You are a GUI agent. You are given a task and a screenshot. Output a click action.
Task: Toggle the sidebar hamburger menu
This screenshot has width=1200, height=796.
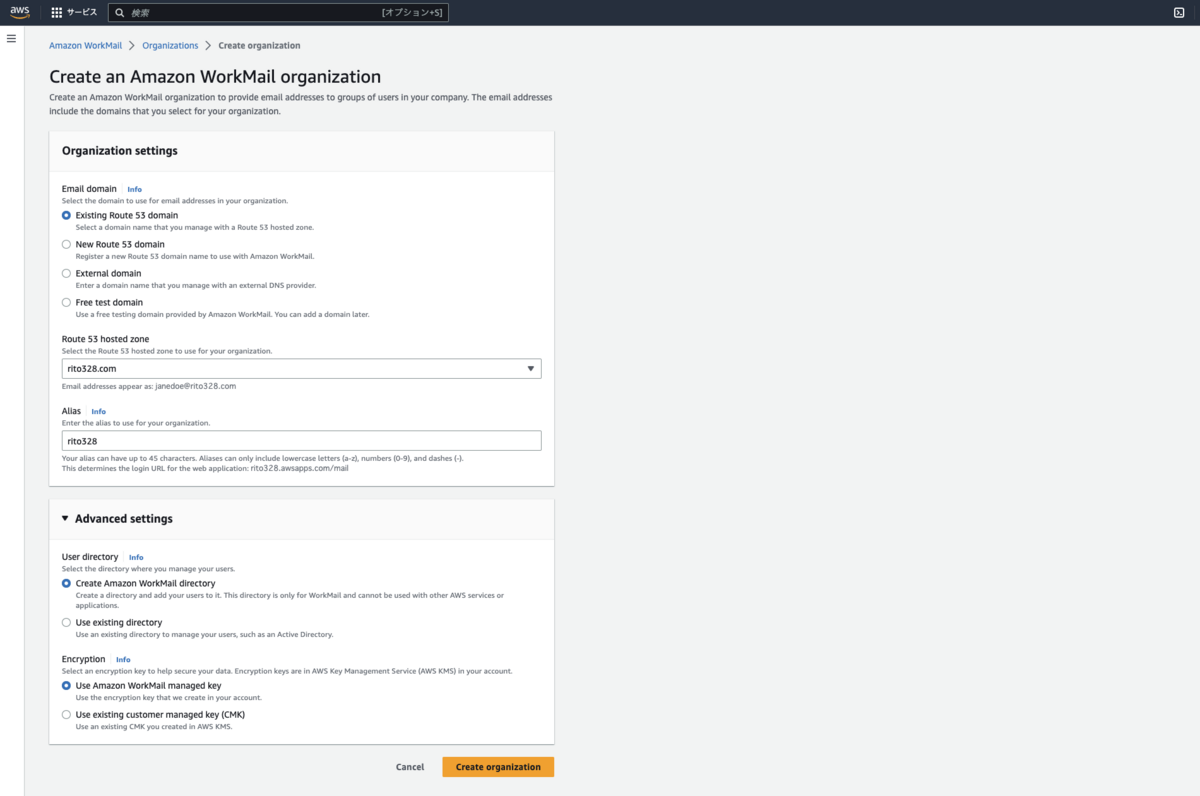pyautogui.click(x=11, y=38)
